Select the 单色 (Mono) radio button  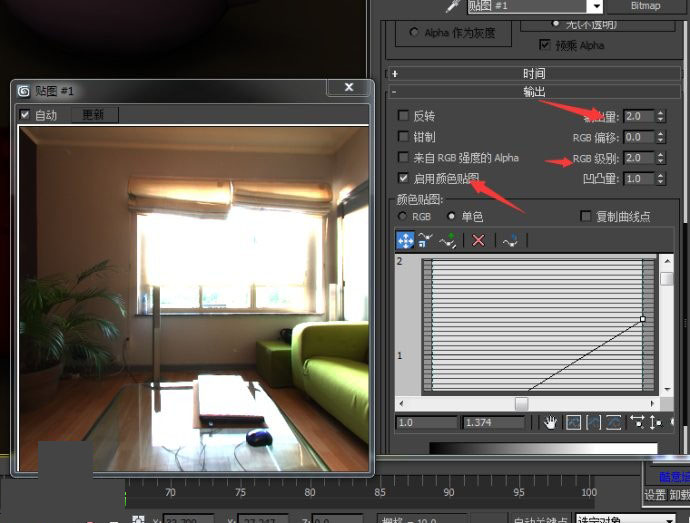pyautogui.click(x=451, y=216)
